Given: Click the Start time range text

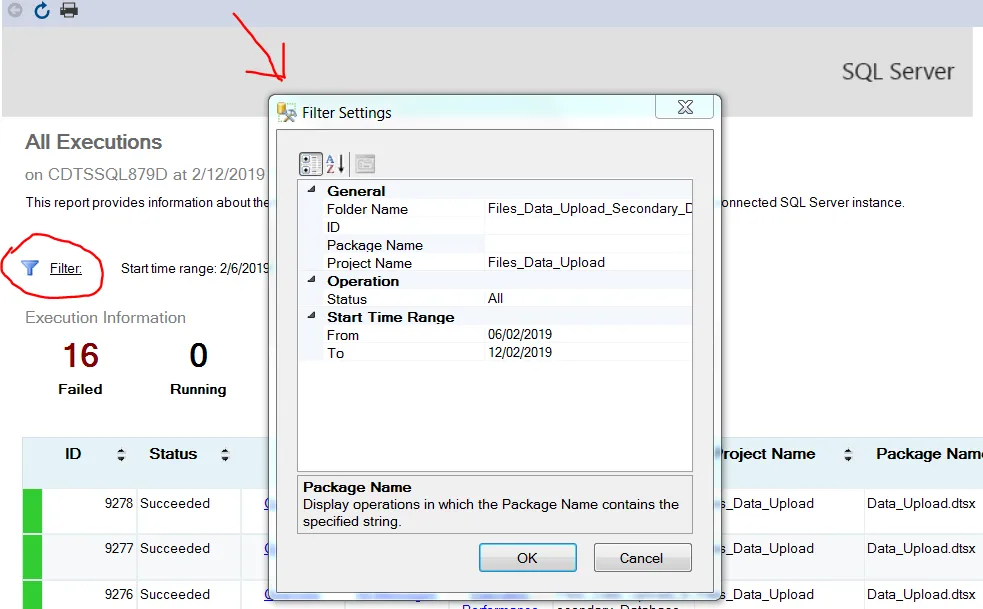Looking at the screenshot, I should point(194,268).
